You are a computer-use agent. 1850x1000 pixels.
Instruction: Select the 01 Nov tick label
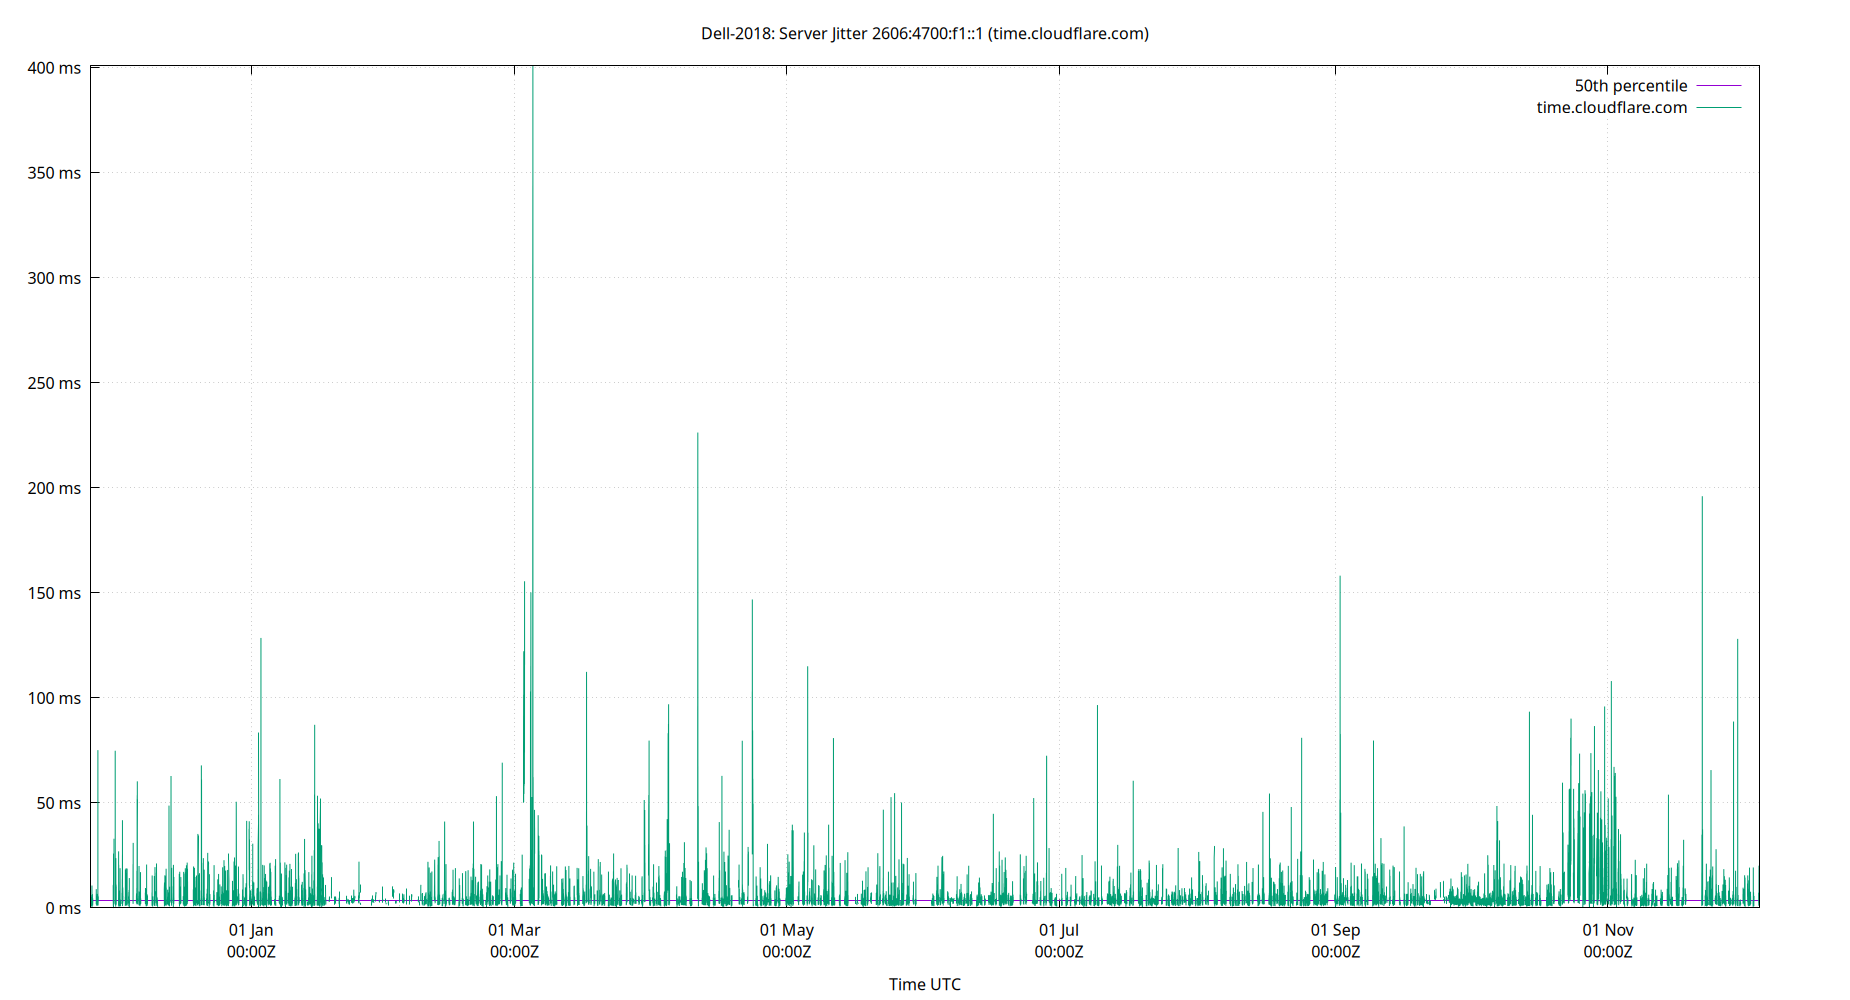click(x=1608, y=929)
